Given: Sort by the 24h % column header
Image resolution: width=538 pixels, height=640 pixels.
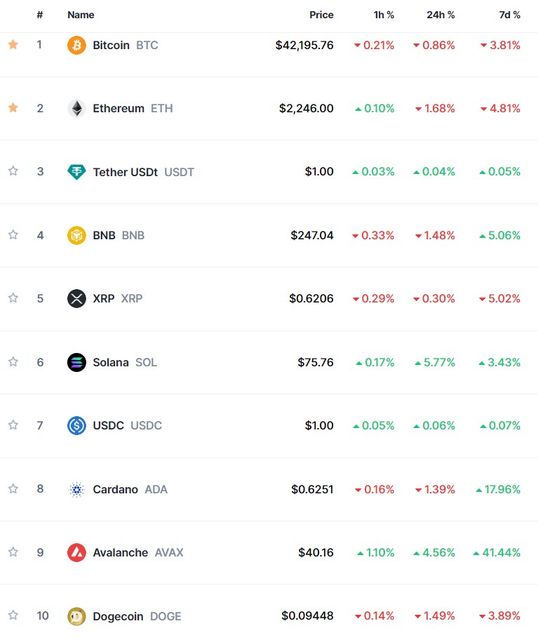Looking at the screenshot, I should 440,15.
